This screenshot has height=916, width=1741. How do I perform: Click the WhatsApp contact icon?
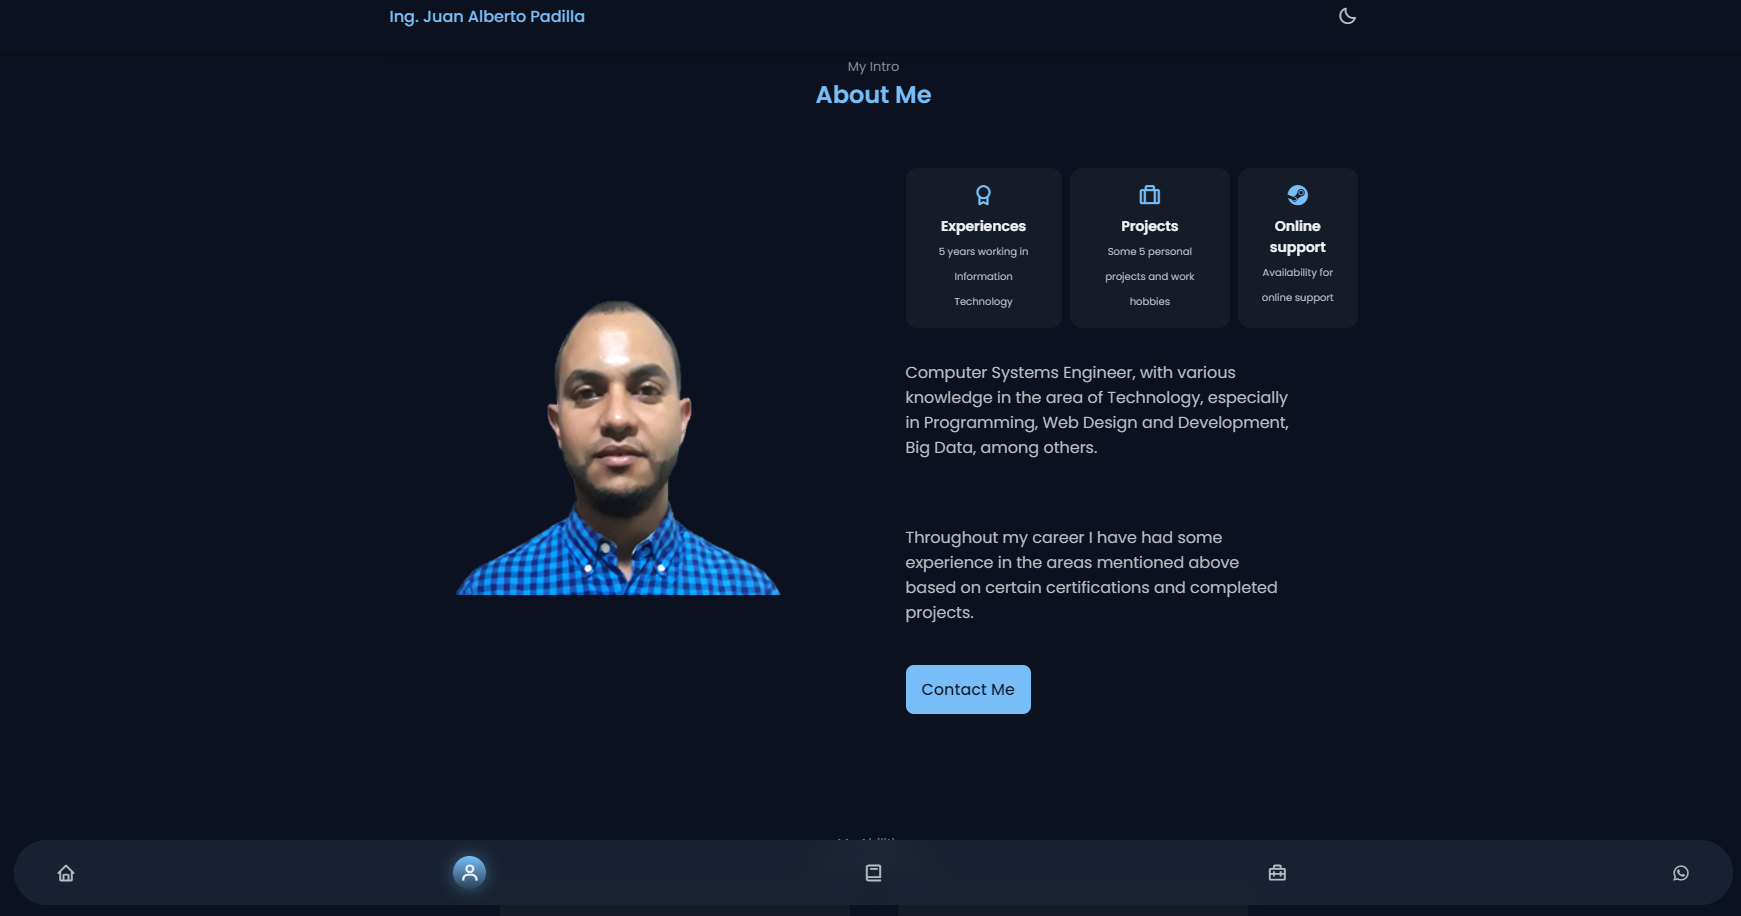pos(1681,873)
